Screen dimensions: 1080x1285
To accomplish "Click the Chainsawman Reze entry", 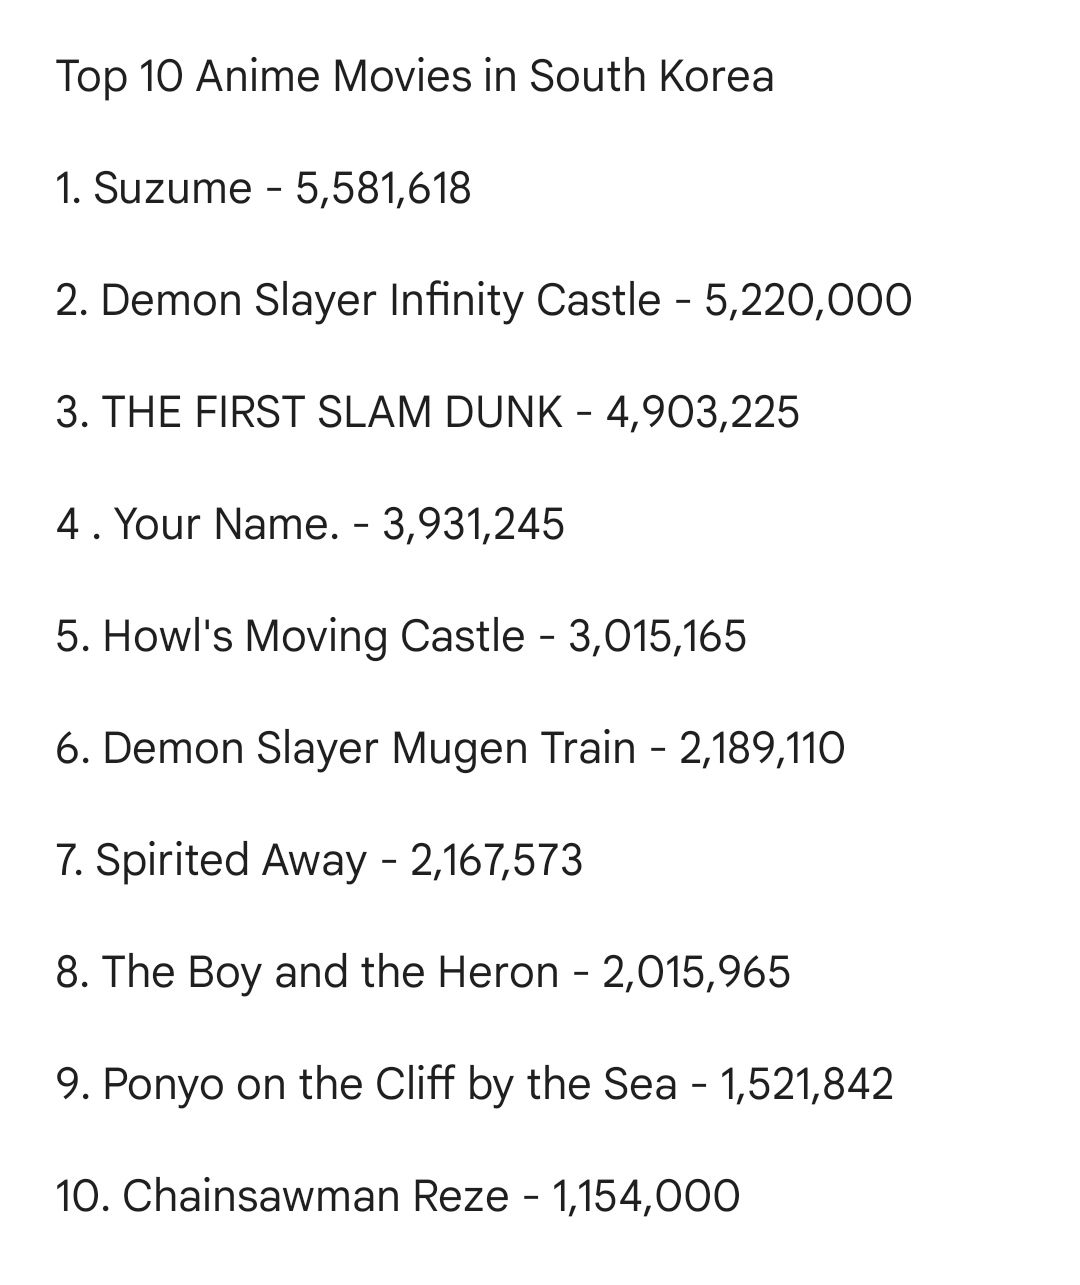I will click(x=398, y=1196).
